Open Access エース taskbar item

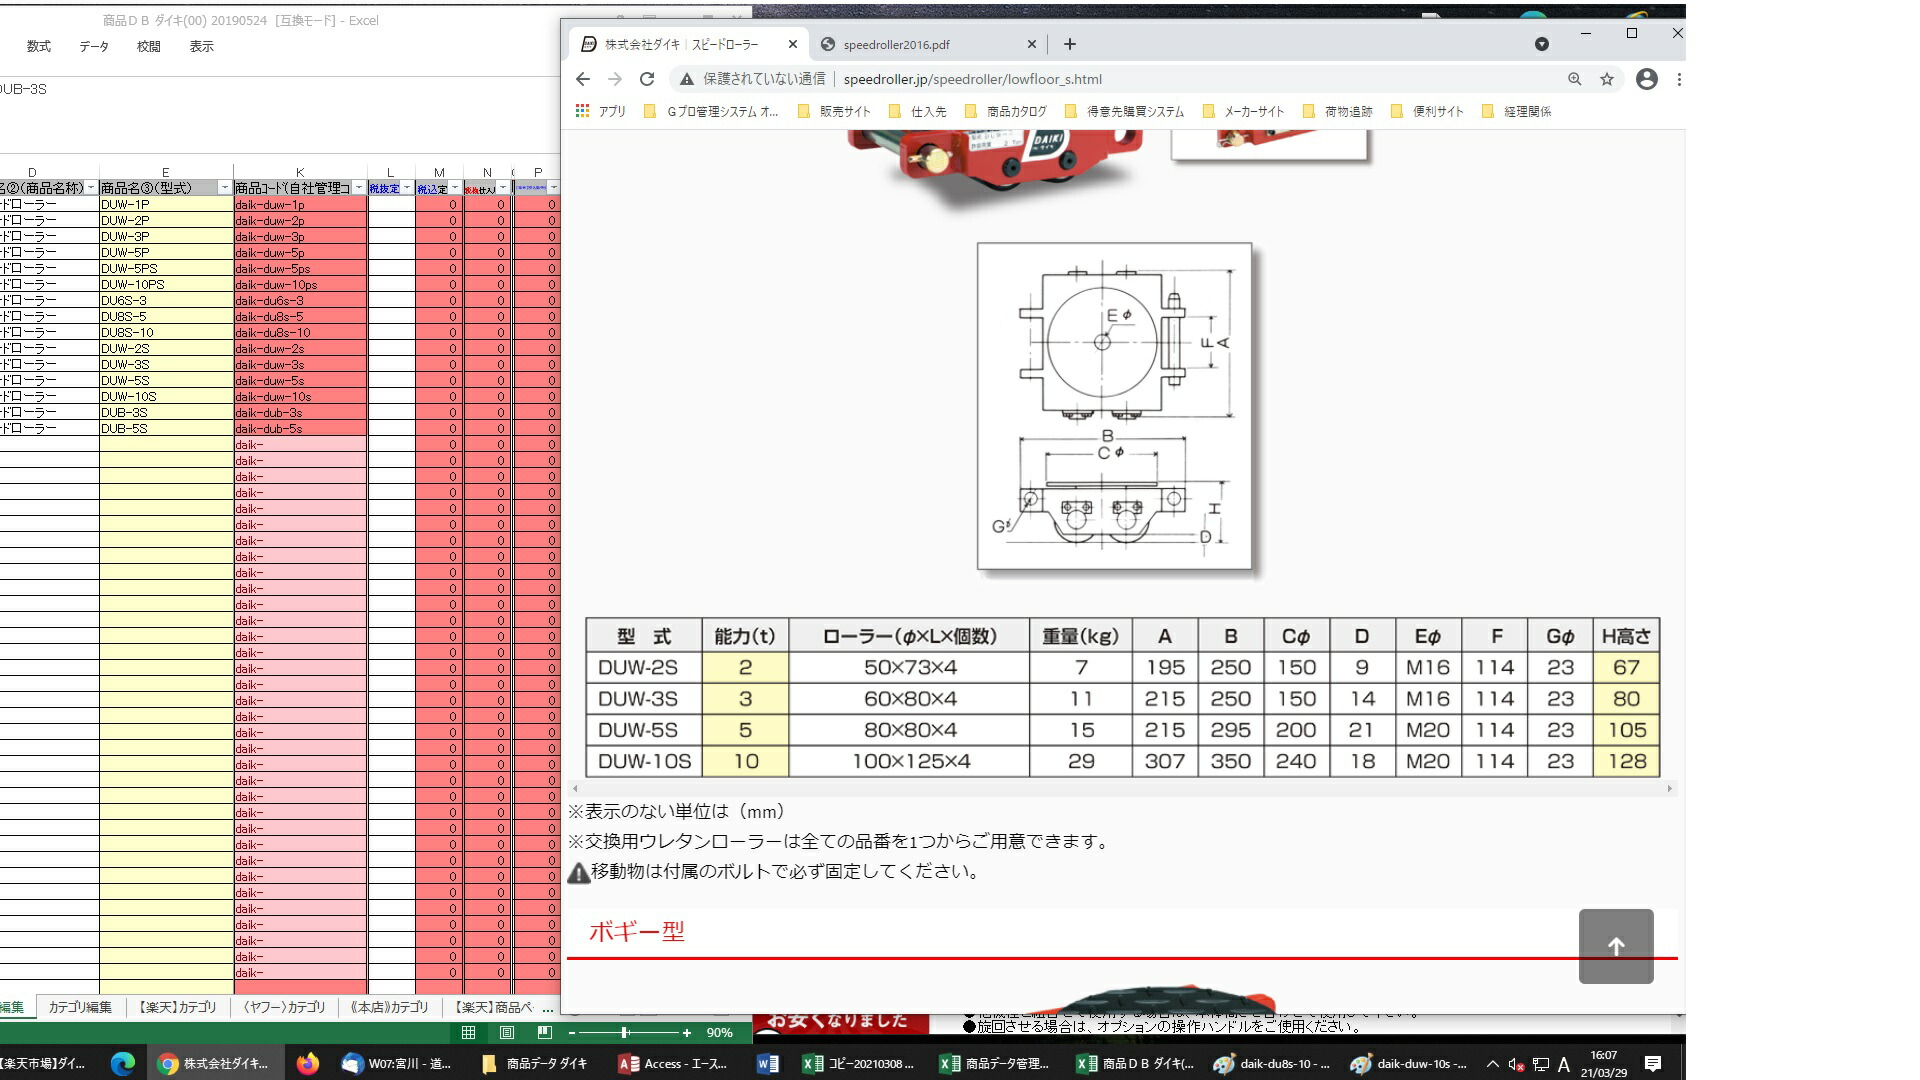click(673, 1063)
